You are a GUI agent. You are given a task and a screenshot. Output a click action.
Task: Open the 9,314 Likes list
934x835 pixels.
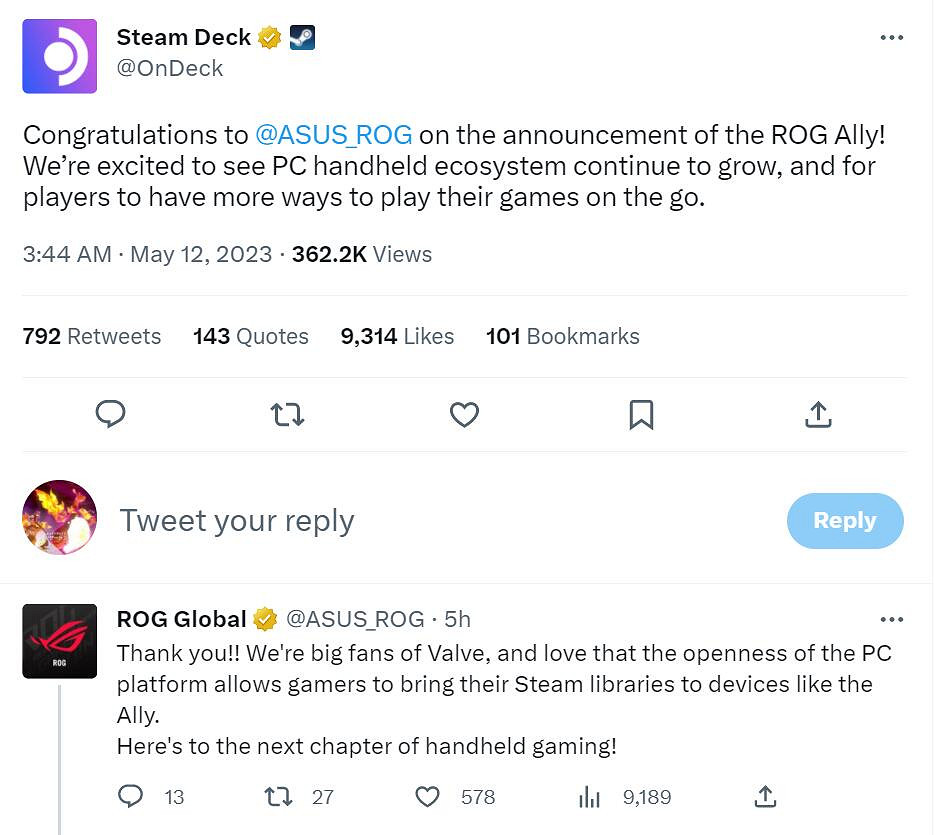[x=397, y=336]
